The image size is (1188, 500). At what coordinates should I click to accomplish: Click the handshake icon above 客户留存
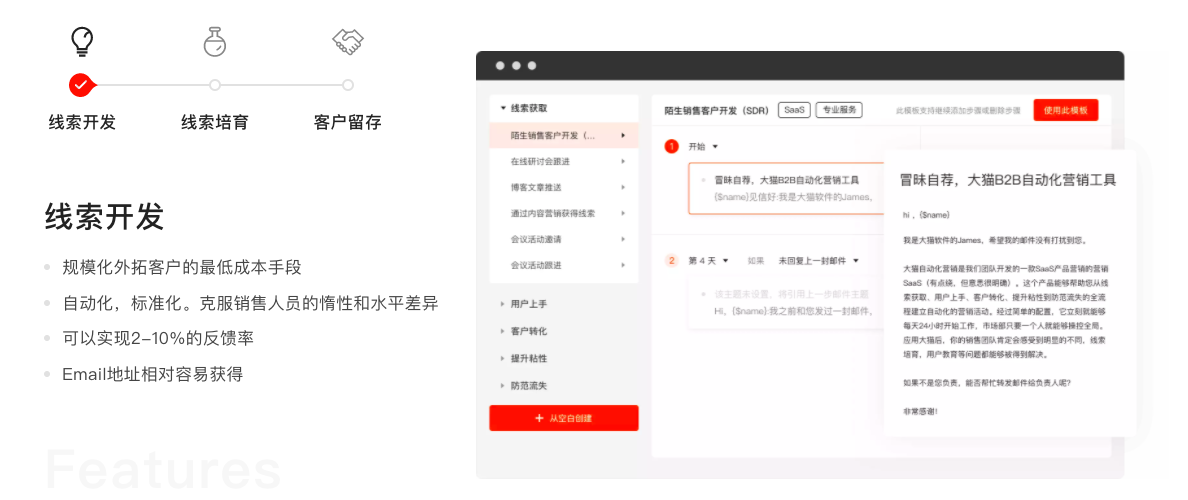(348, 41)
